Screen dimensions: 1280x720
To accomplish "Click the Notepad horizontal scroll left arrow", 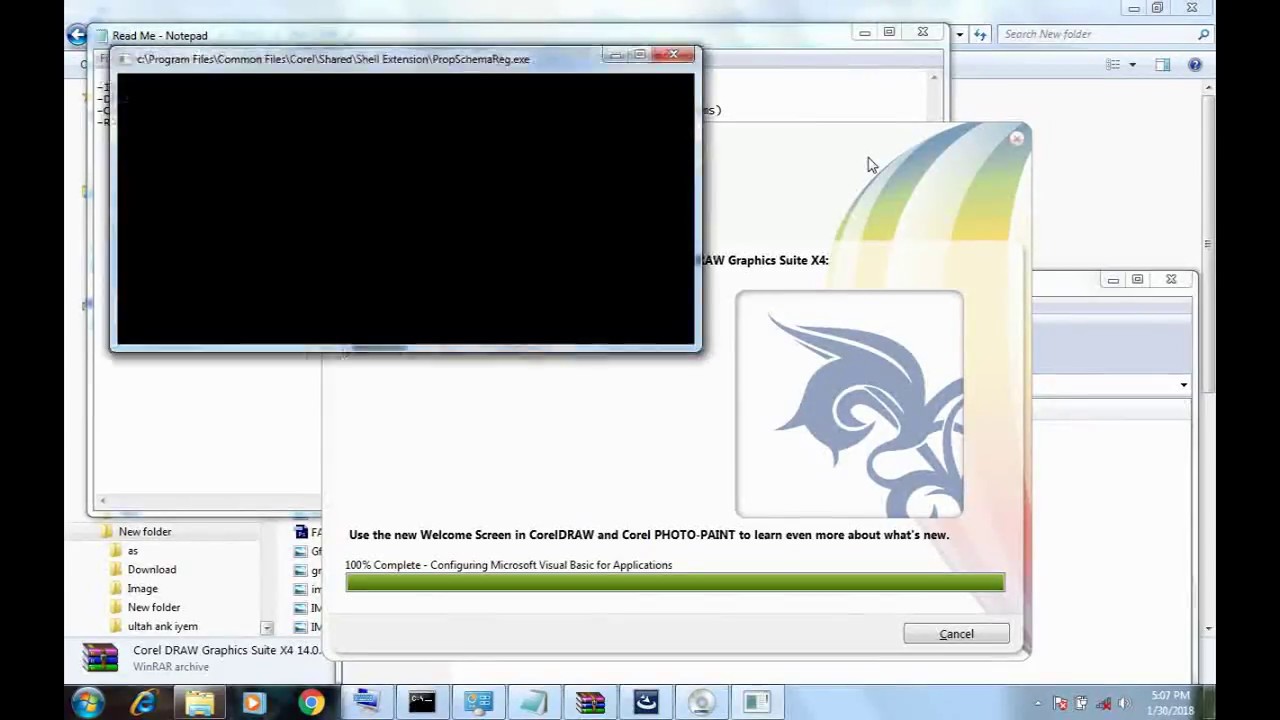I will pos(102,501).
